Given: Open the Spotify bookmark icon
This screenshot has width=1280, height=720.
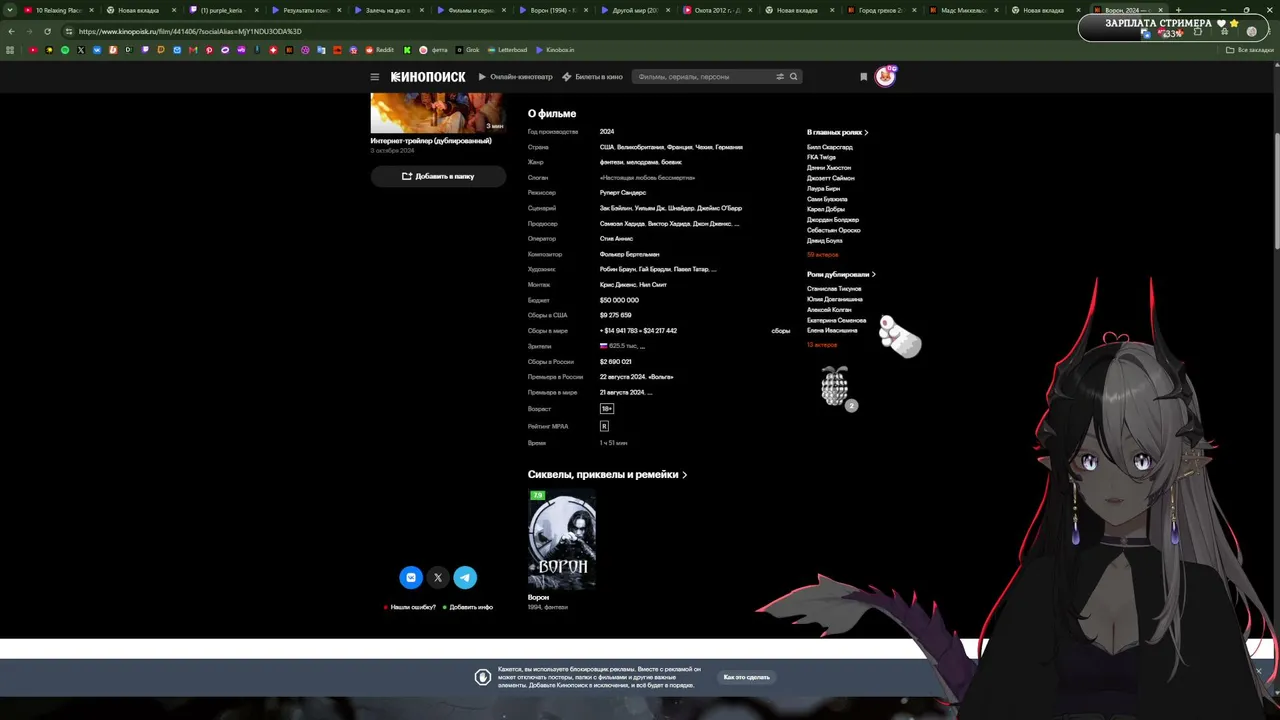Looking at the screenshot, I should (x=65, y=50).
